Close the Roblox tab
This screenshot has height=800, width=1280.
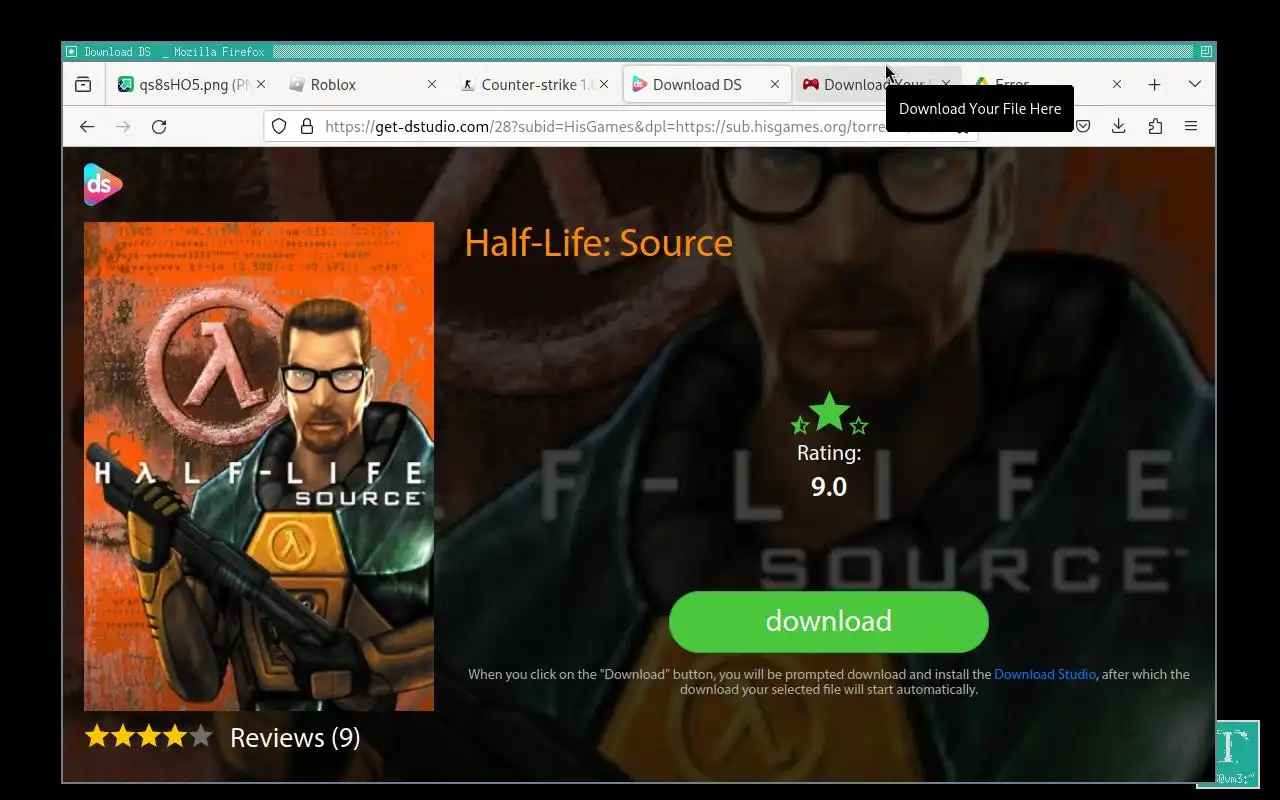point(432,85)
